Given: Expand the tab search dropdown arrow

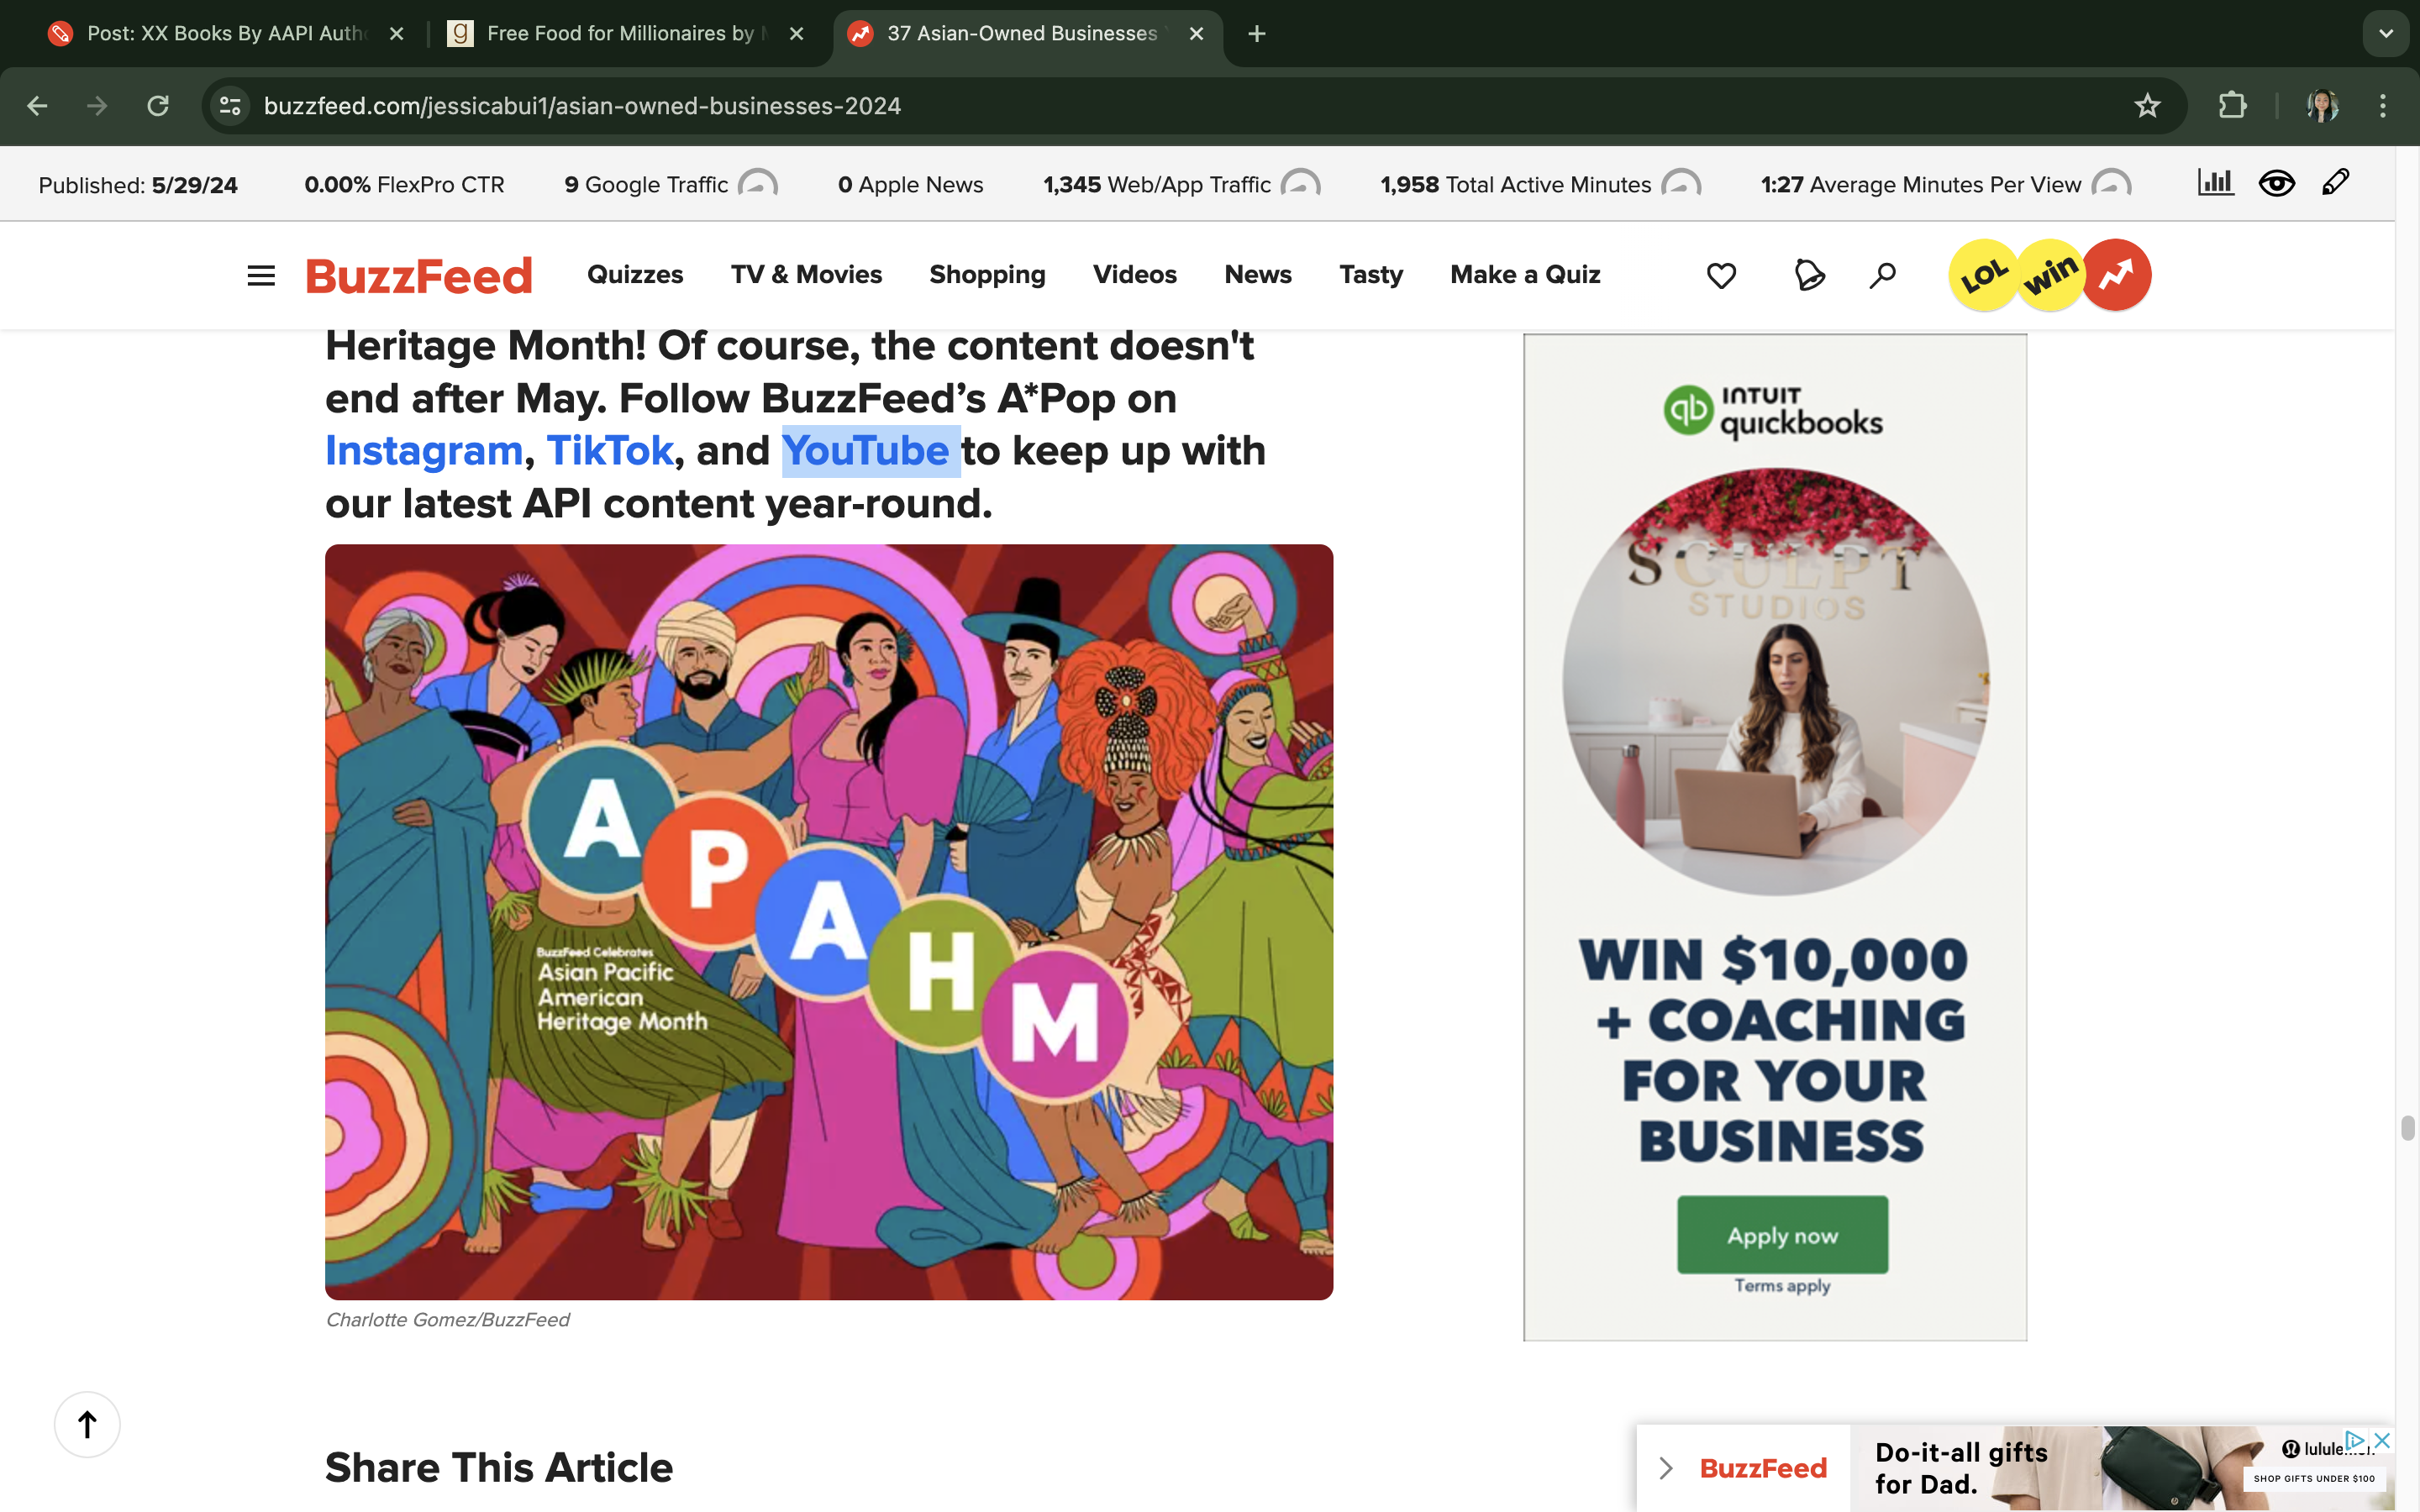Looking at the screenshot, I should (2386, 33).
